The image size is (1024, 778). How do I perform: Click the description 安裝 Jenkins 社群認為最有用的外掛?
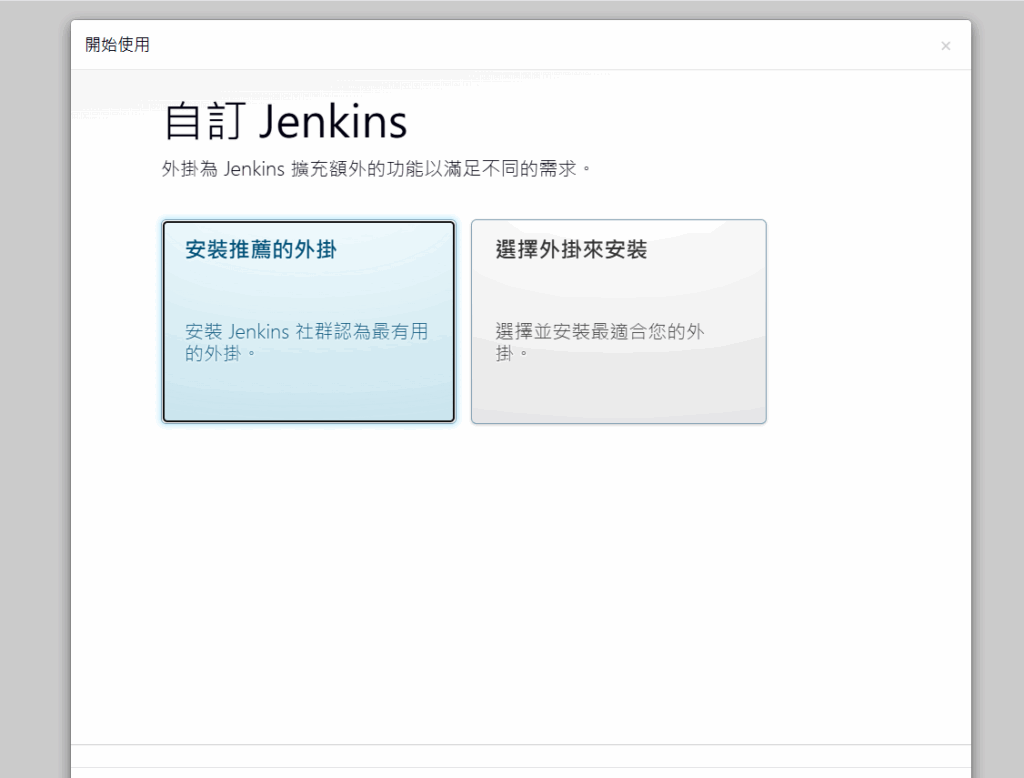click(x=306, y=342)
